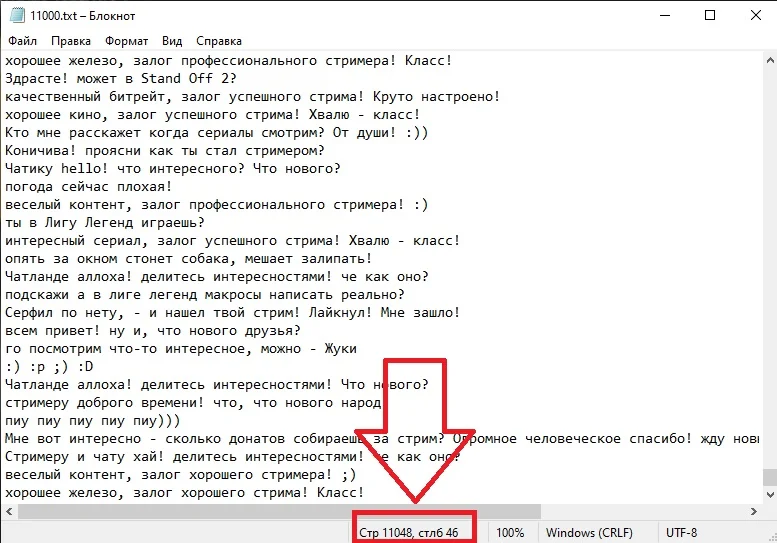Viewport: 777px width, 543px height.
Task: Open the Файл menu
Action: pos(22,41)
